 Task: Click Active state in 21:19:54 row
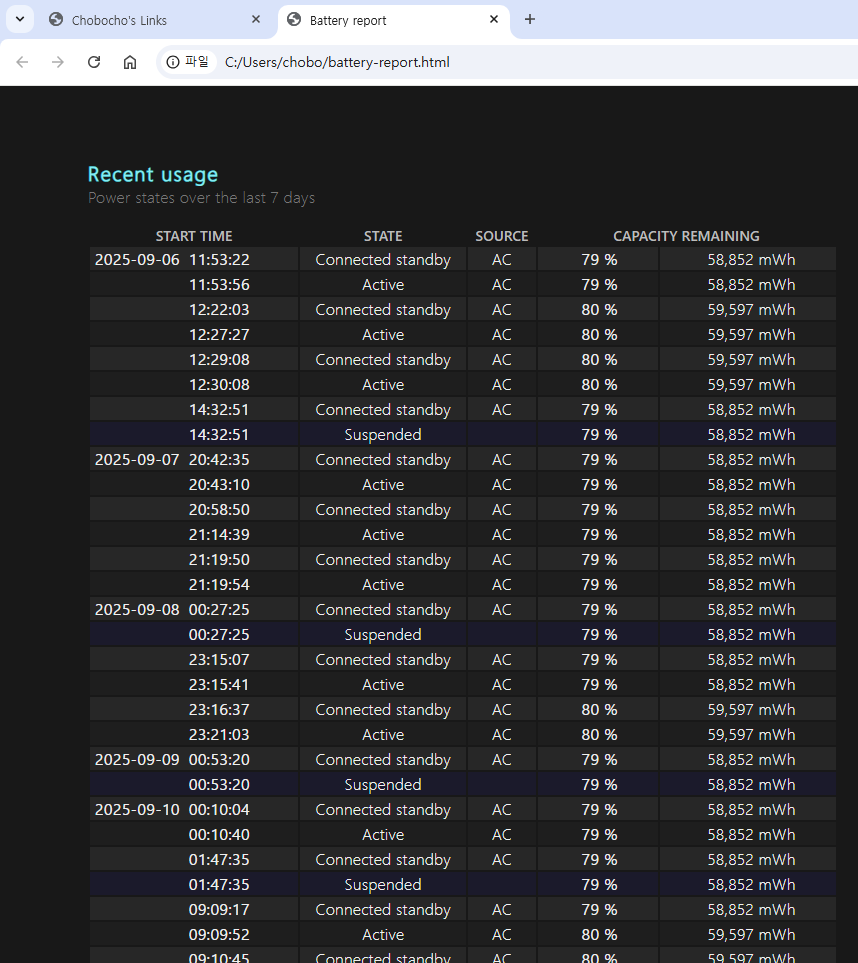click(x=383, y=585)
